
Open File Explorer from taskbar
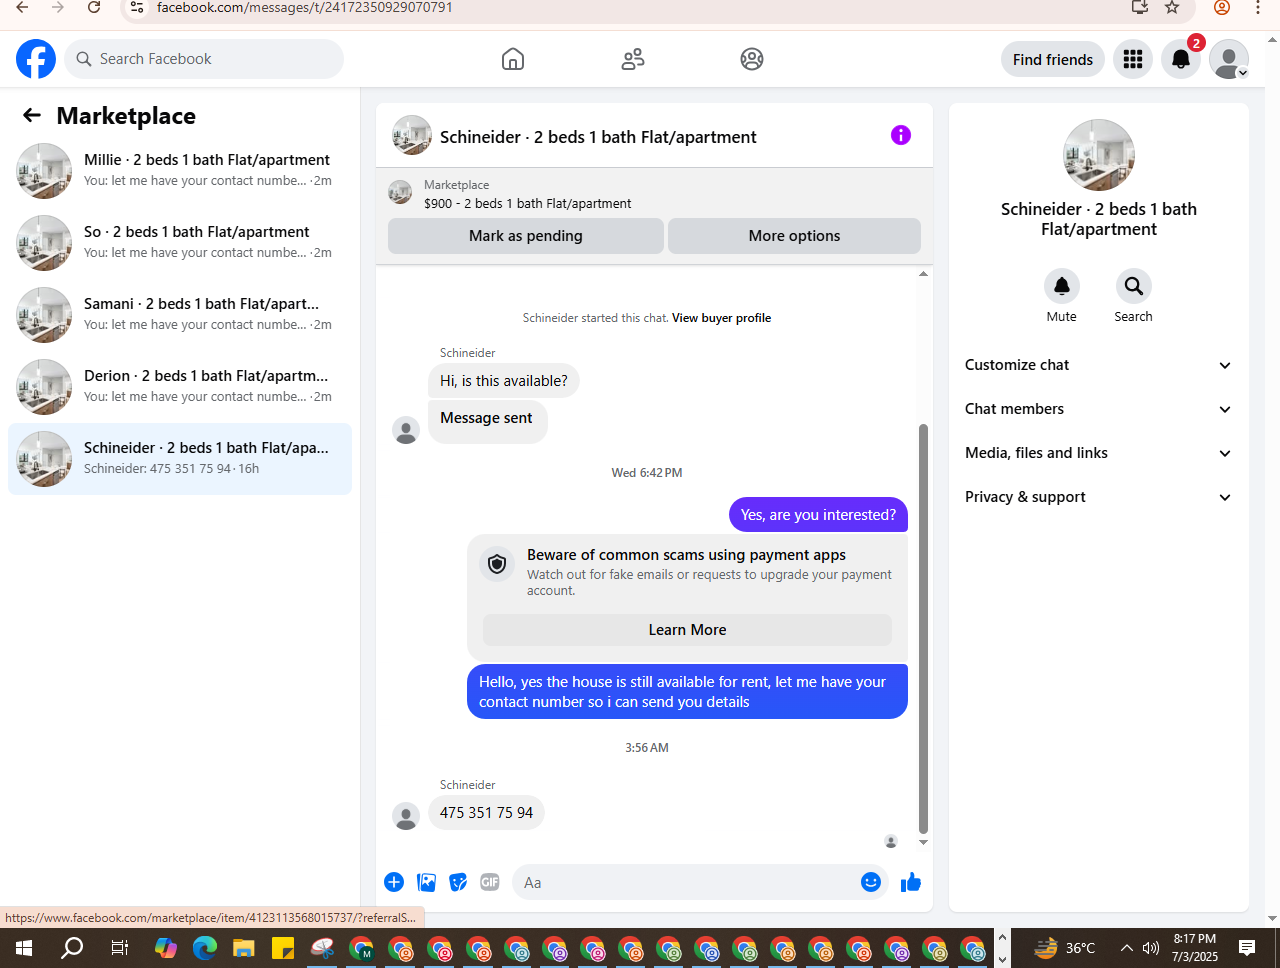point(244,948)
